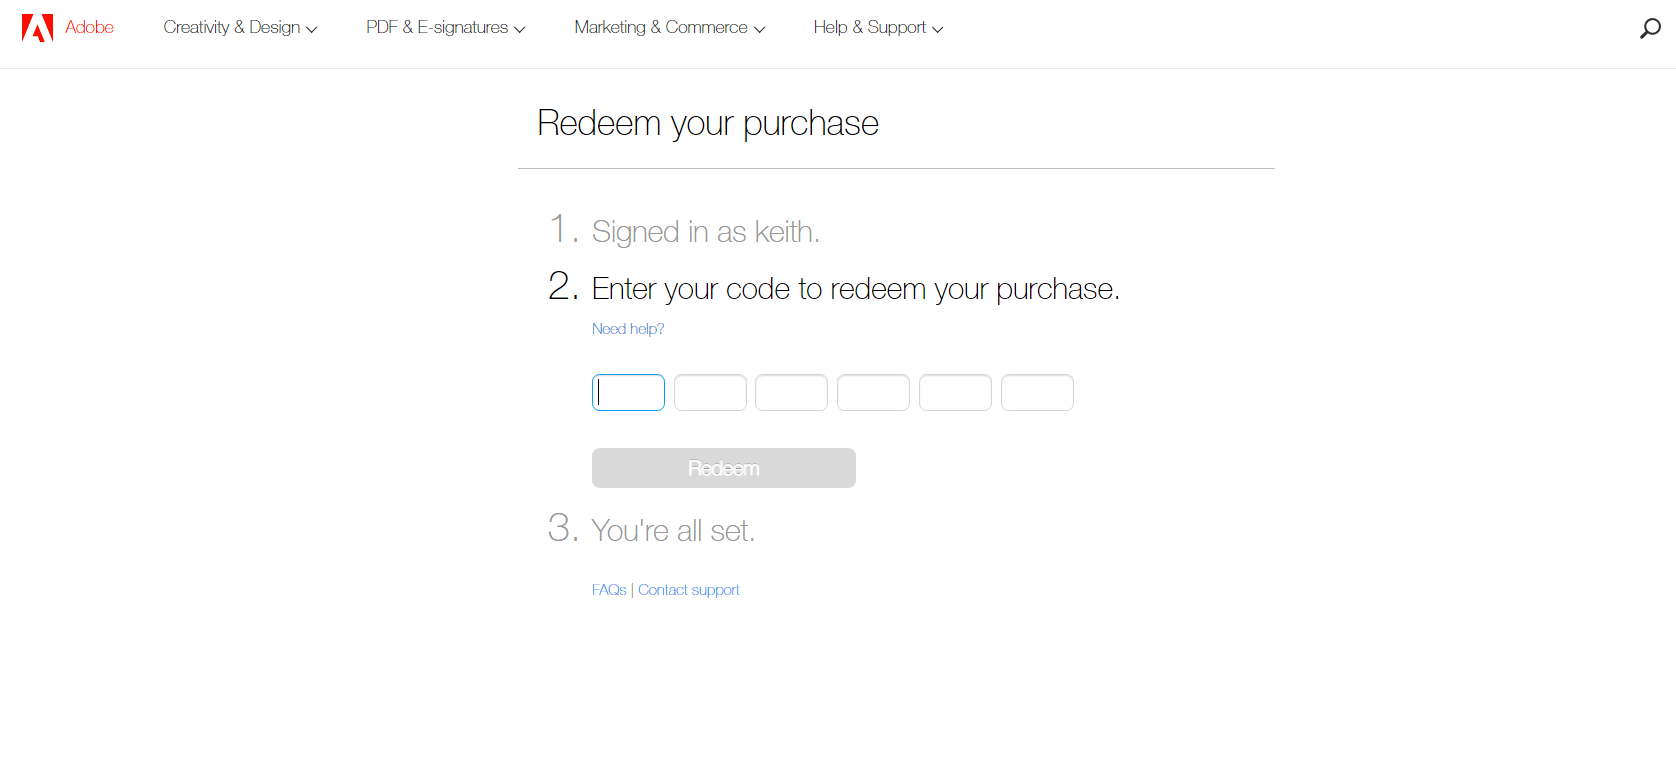Click the Redeem button
This screenshot has height=782, width=1676.
[x=723, y=467]
